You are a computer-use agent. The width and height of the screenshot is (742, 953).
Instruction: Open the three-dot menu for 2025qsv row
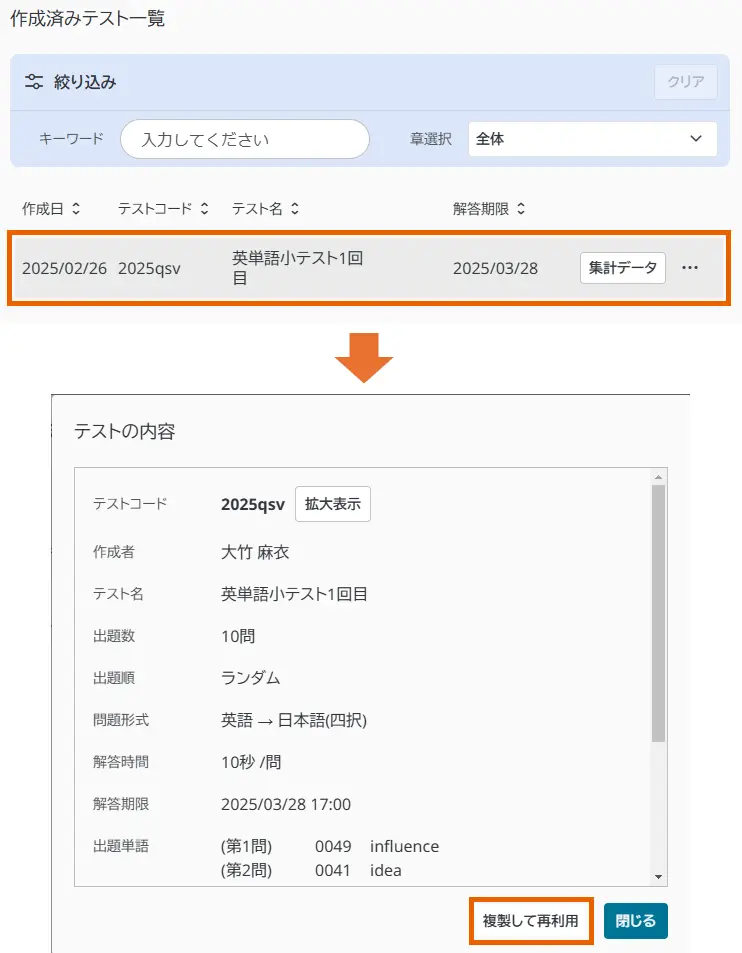(x=690, y=267)
